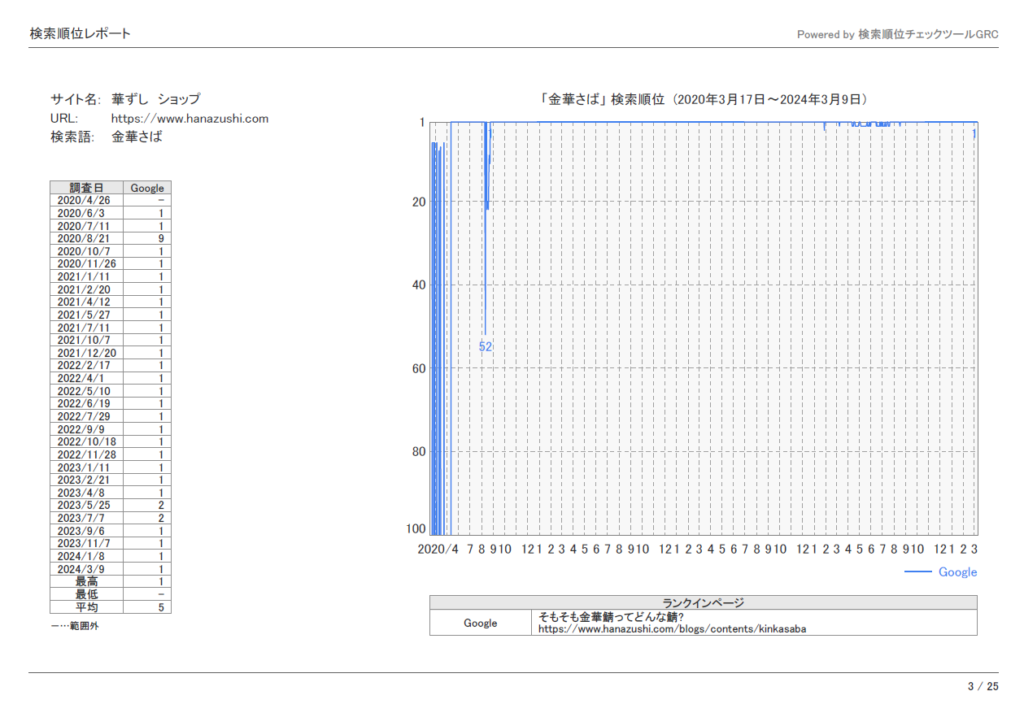This screenshot has height=704, width=1024.
Task: Click the 2021/7/11 date cell
Action: coord(86,328)
